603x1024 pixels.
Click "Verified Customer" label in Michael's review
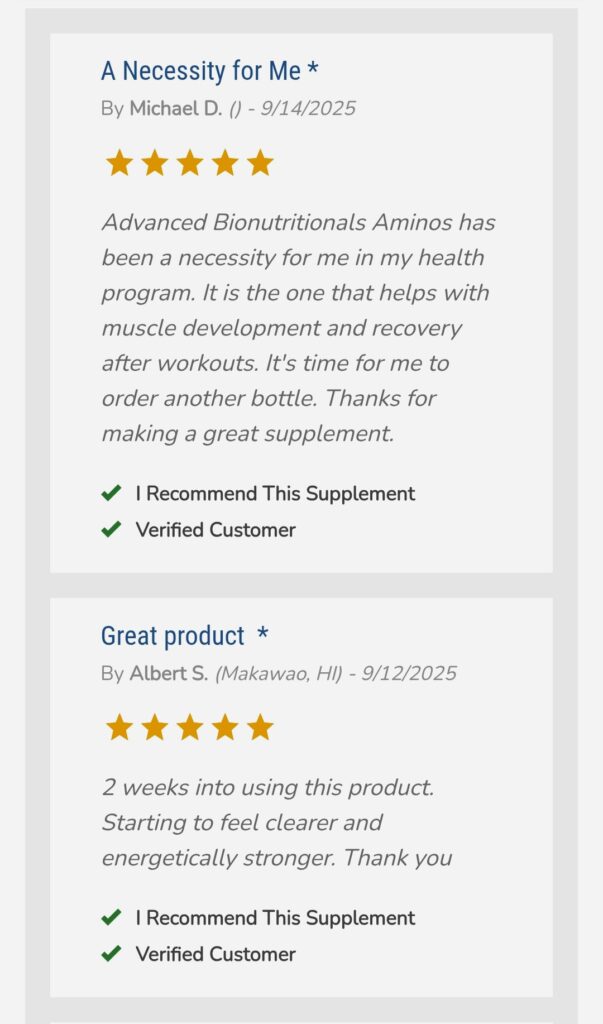point(215,529)
